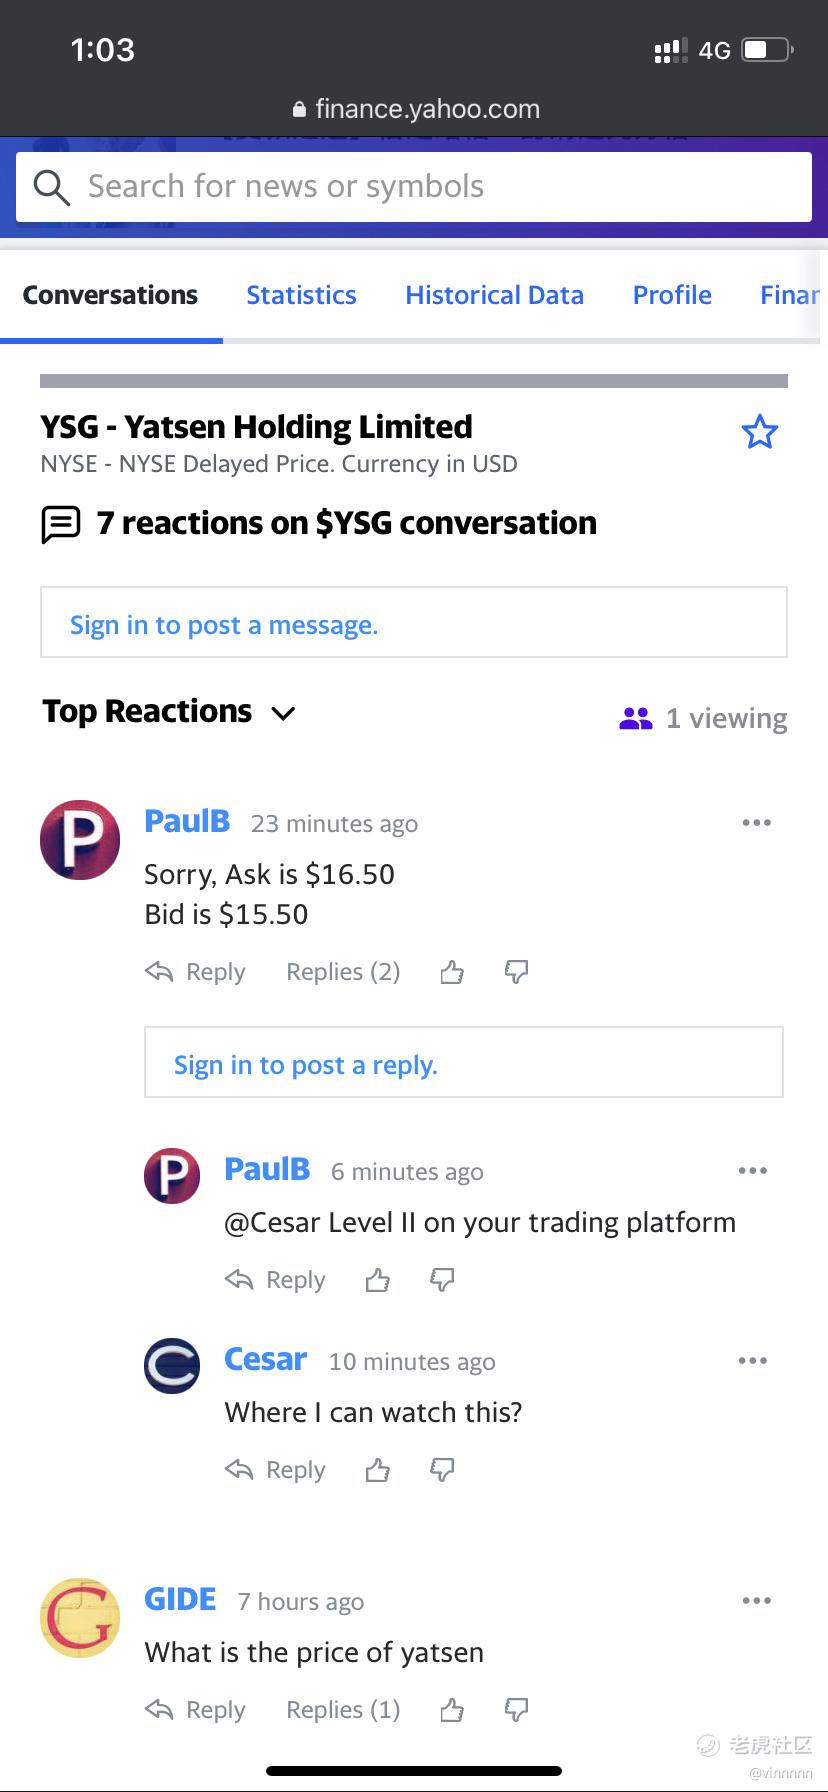
Task: Focus the Search for news or symbols field
Action: tap(414, 187)
